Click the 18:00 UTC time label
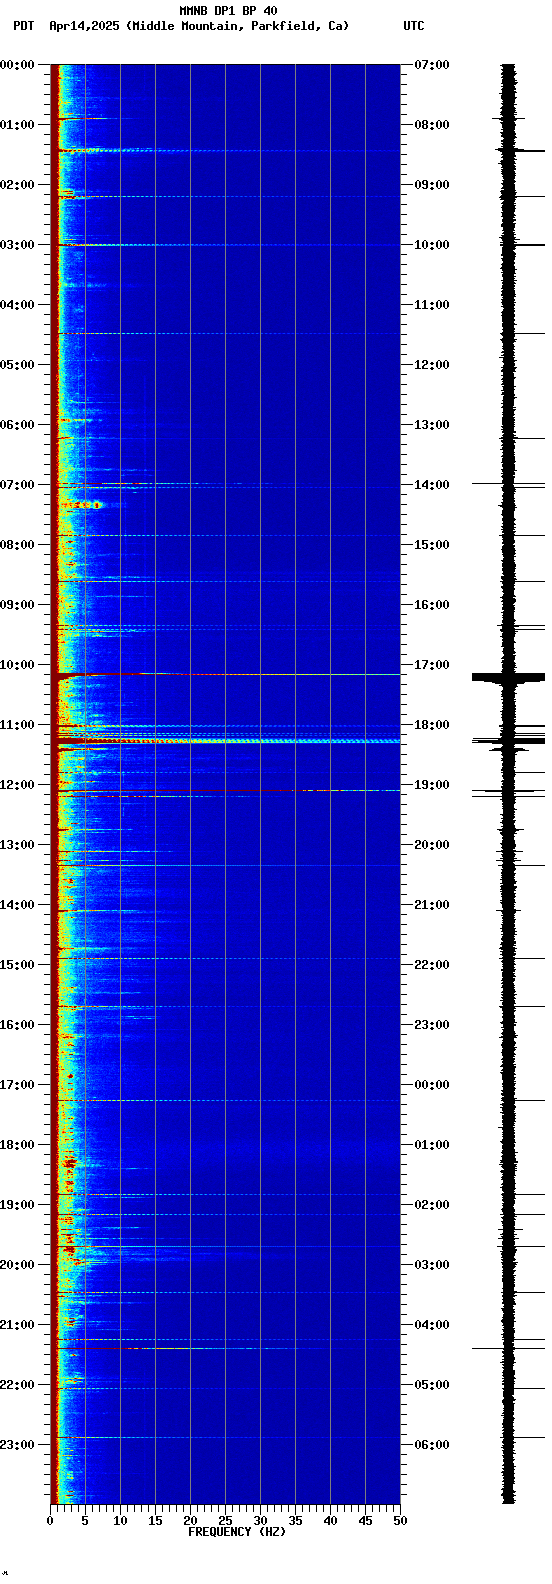The width and height of the screenshot is (552, 1584). point(432,725)
